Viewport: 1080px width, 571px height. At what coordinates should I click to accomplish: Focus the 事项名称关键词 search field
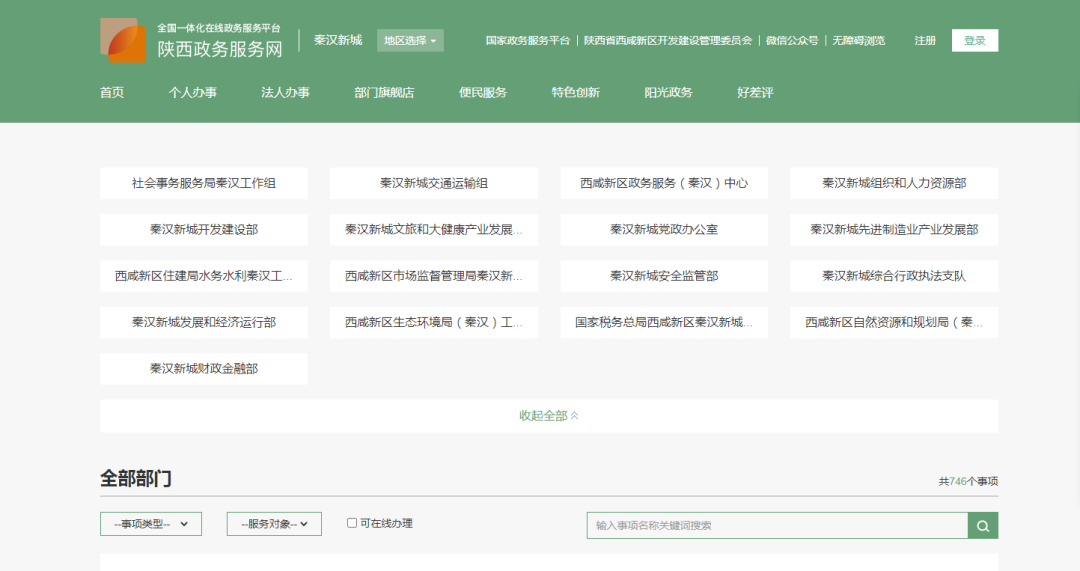[x=777, y=526]
